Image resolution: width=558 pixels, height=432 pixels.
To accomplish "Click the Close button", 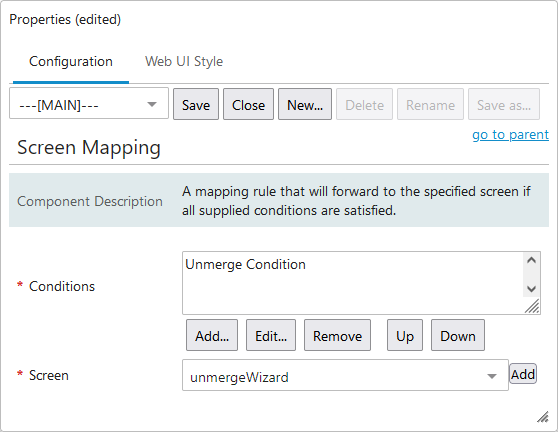I will [248, 104].
